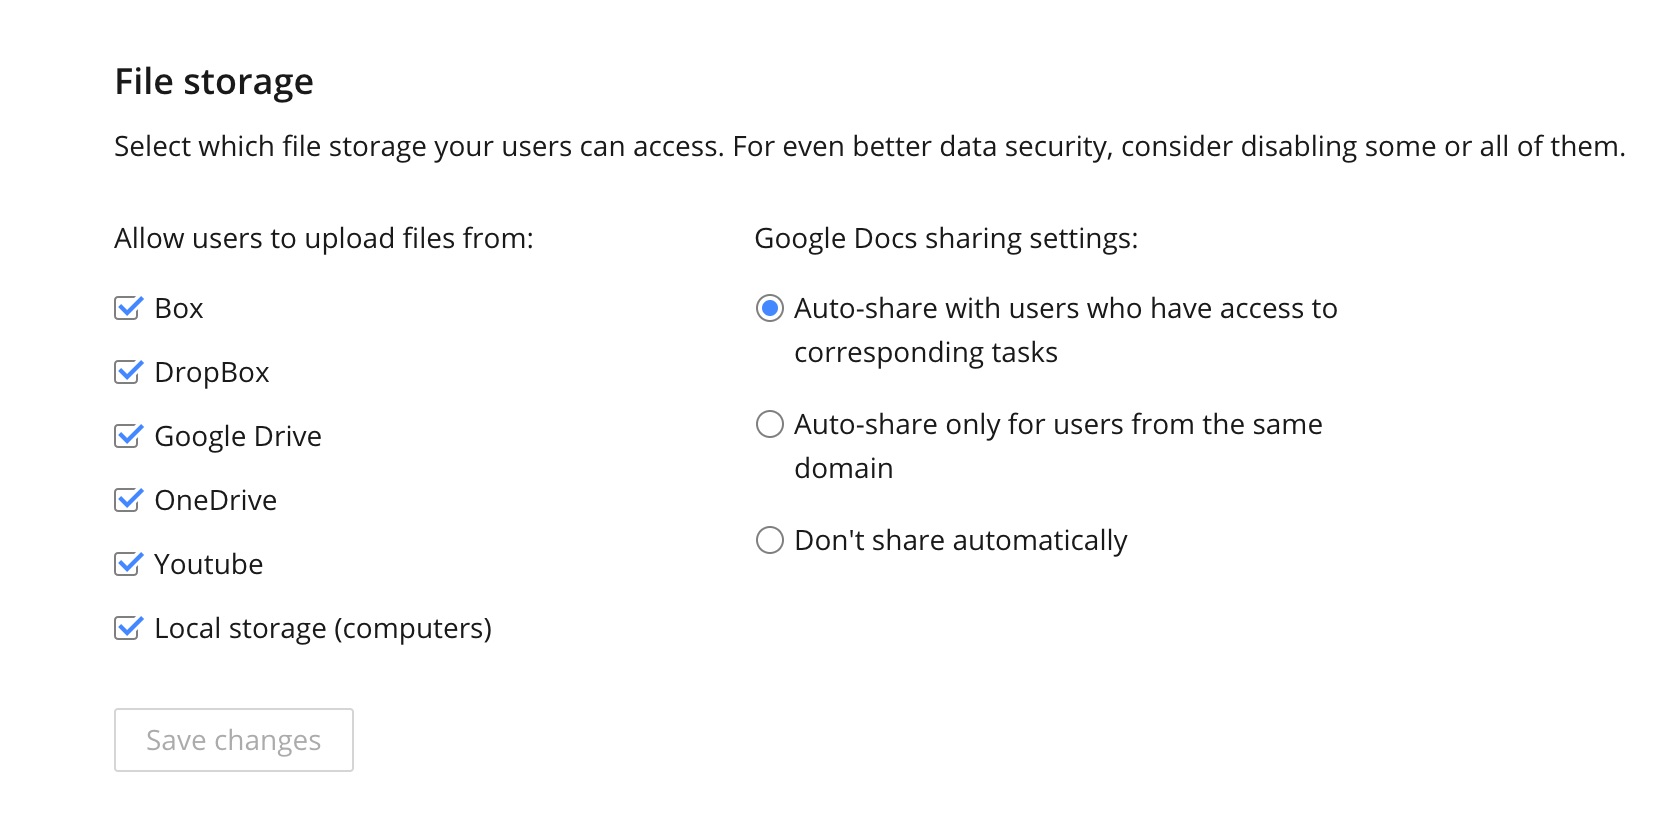
Task: Click the Save changes button
Action: click(x=234, y=740)
